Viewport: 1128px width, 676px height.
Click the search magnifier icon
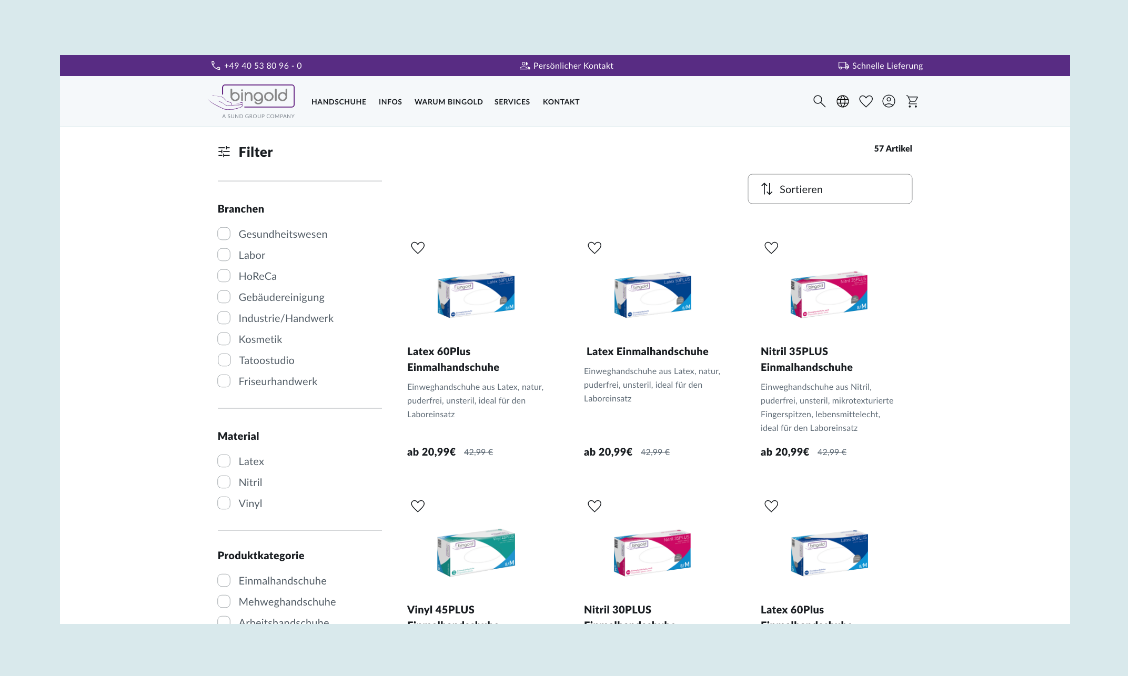[819, 101]
